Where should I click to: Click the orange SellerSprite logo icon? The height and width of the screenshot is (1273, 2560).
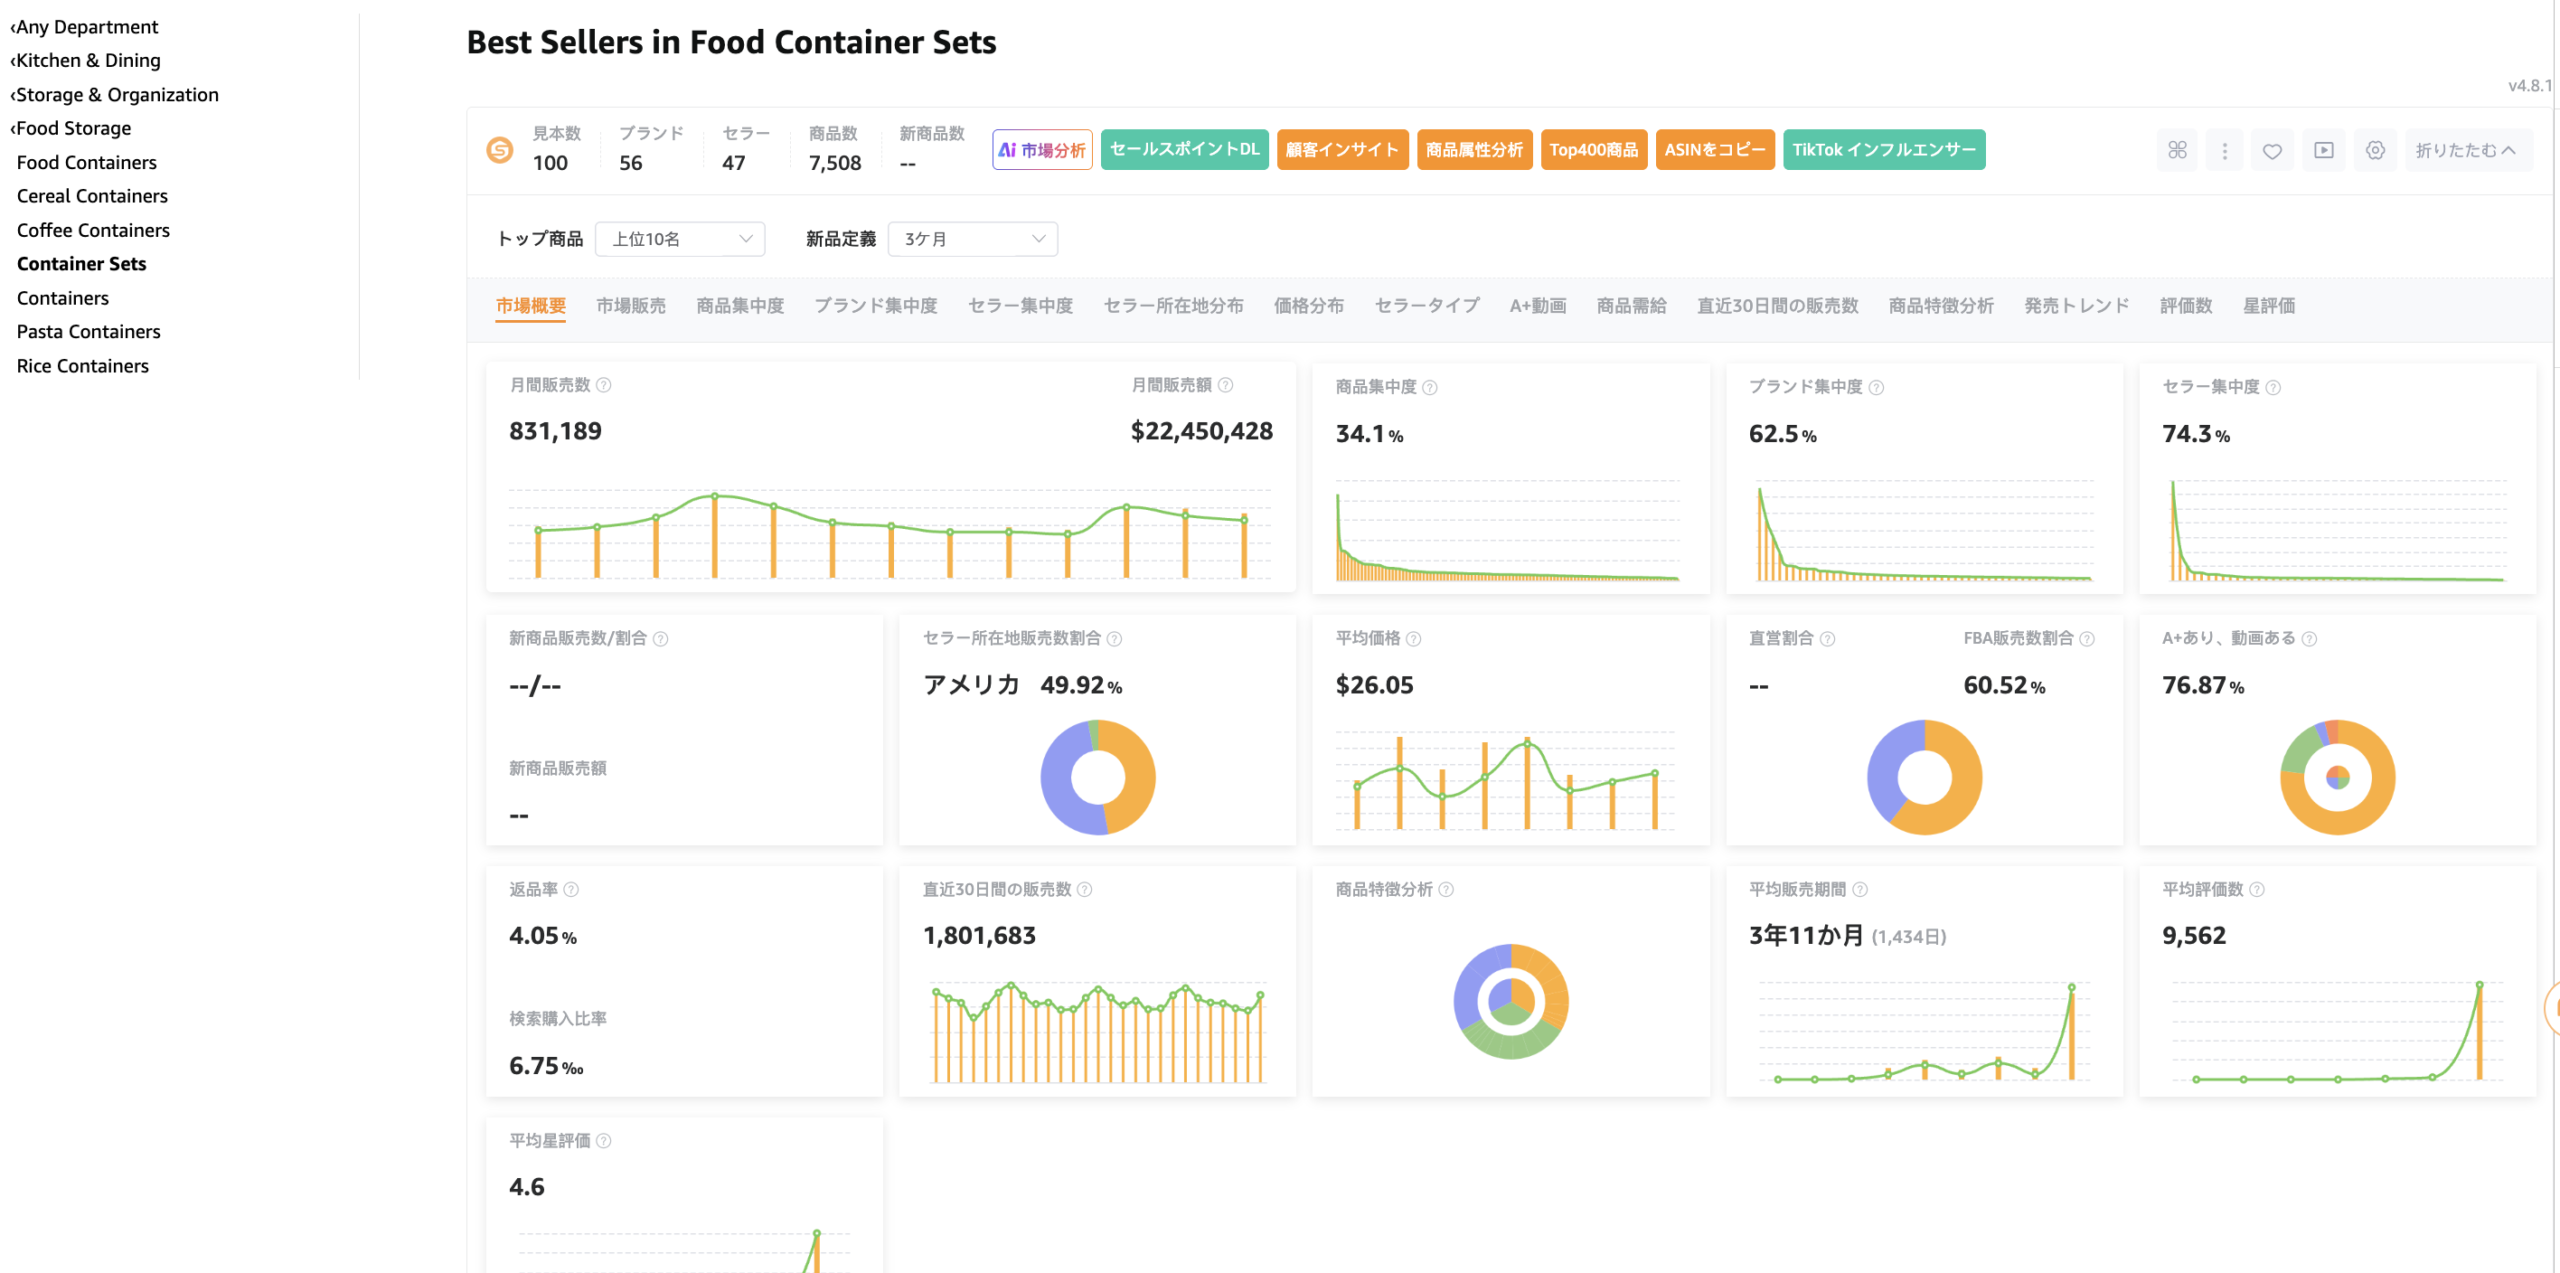point(500,150)
